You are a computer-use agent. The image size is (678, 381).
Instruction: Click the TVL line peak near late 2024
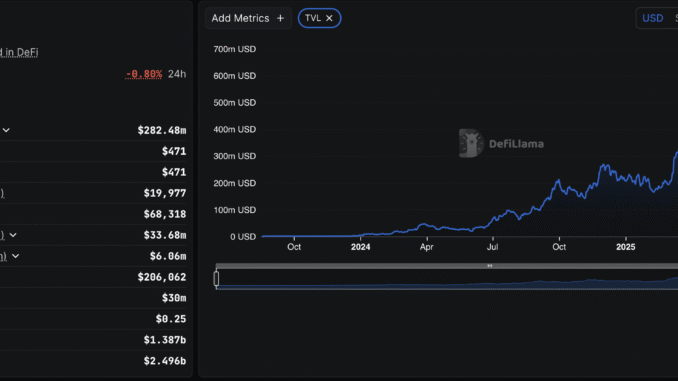(604, 166)
